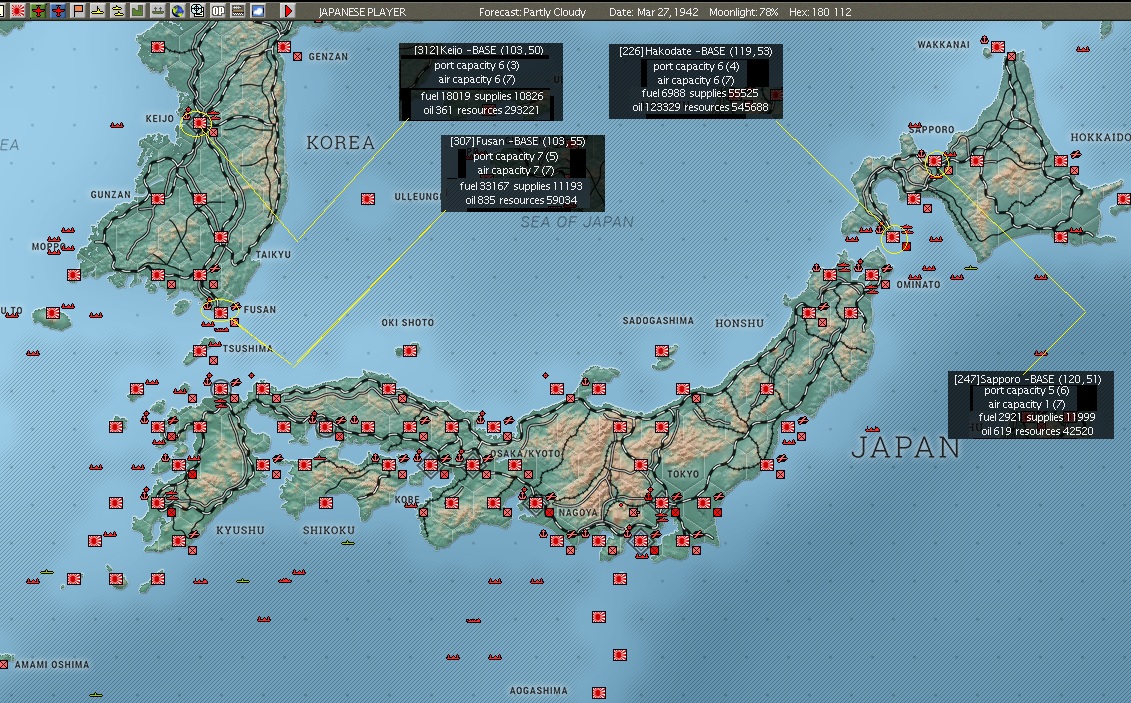The width and height of the screenshot is (1131, 703).
Task: Select the Keijo base icon
Action: pyautogui.click(x=200, y=124)
